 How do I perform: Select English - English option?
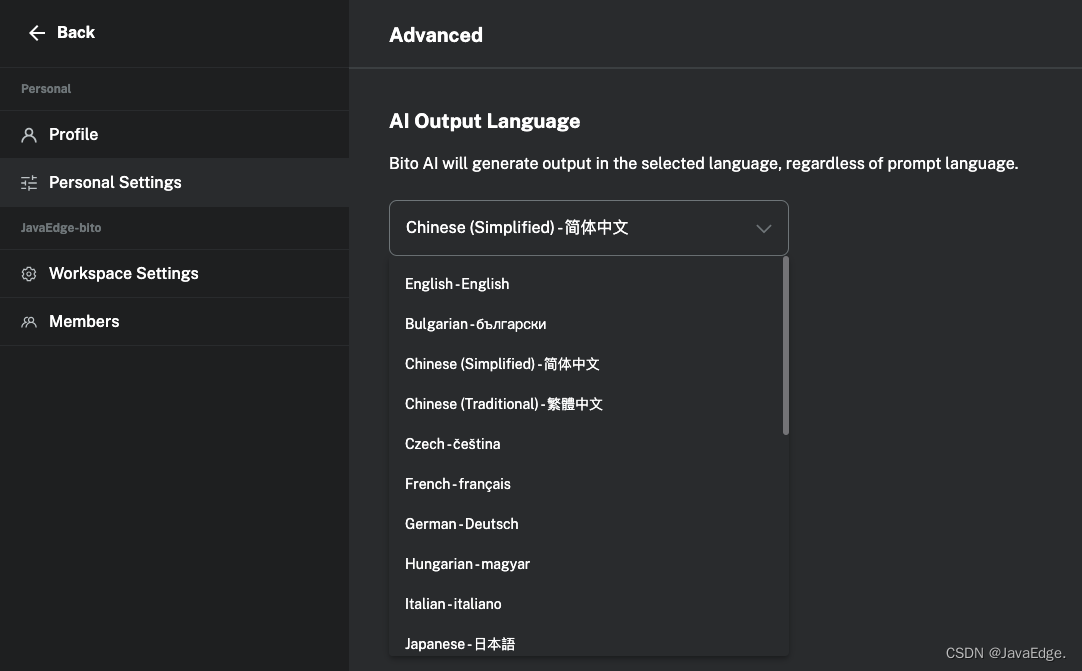(586, 284)
